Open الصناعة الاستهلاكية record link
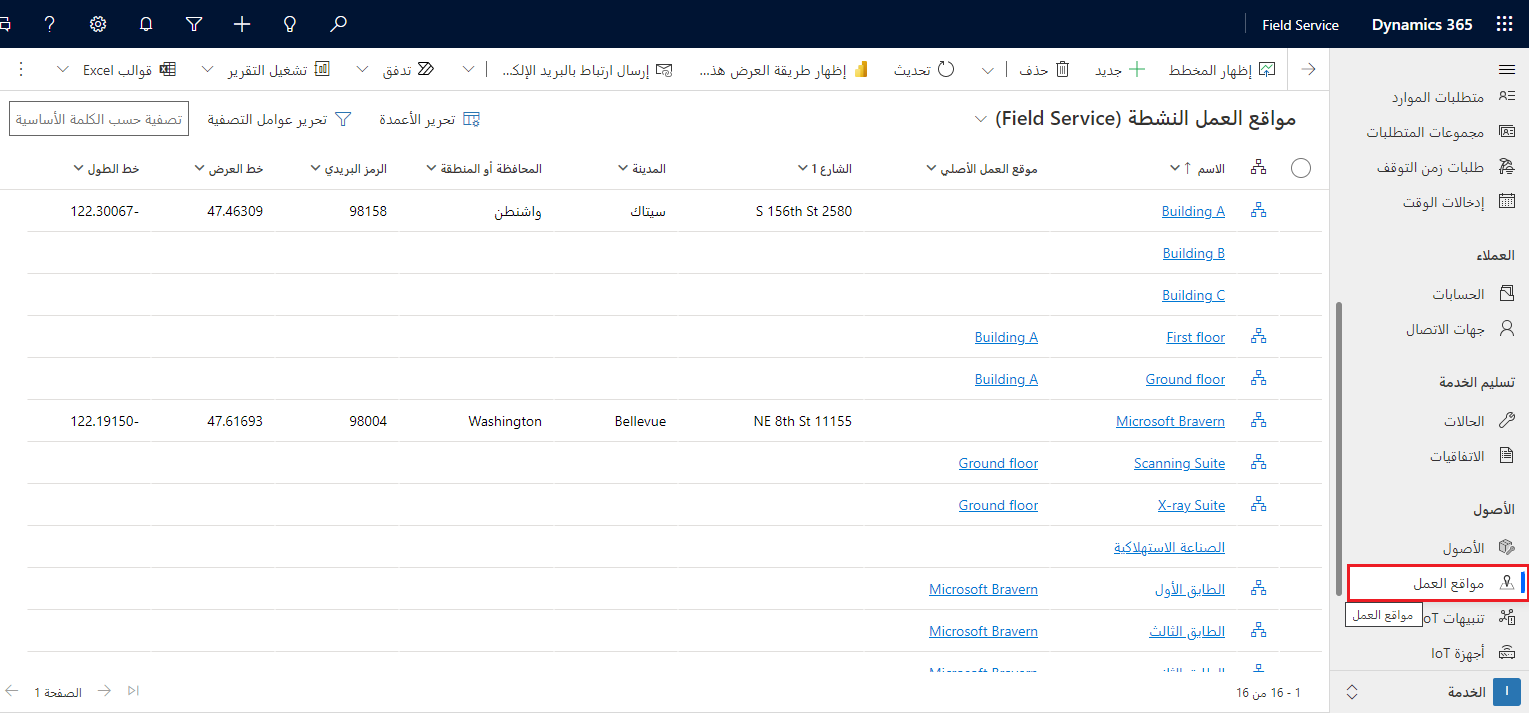The image size is (1529, 713). point(1169,547)
